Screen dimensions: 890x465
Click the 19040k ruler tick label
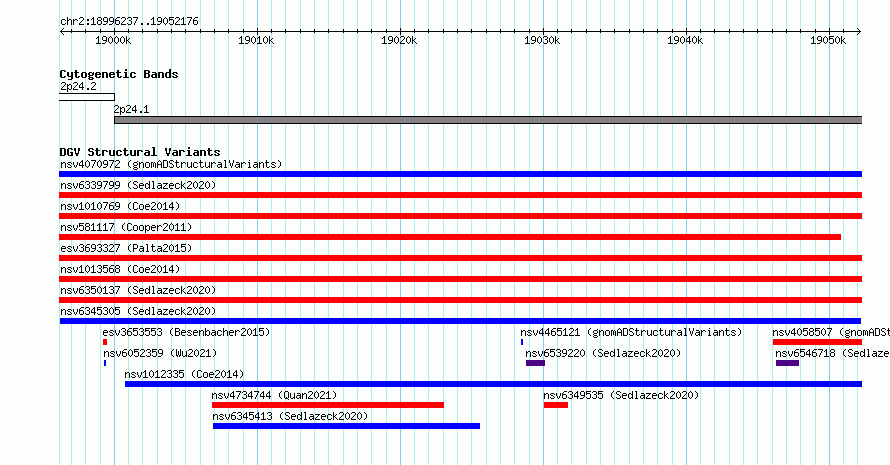pos(685,40)
